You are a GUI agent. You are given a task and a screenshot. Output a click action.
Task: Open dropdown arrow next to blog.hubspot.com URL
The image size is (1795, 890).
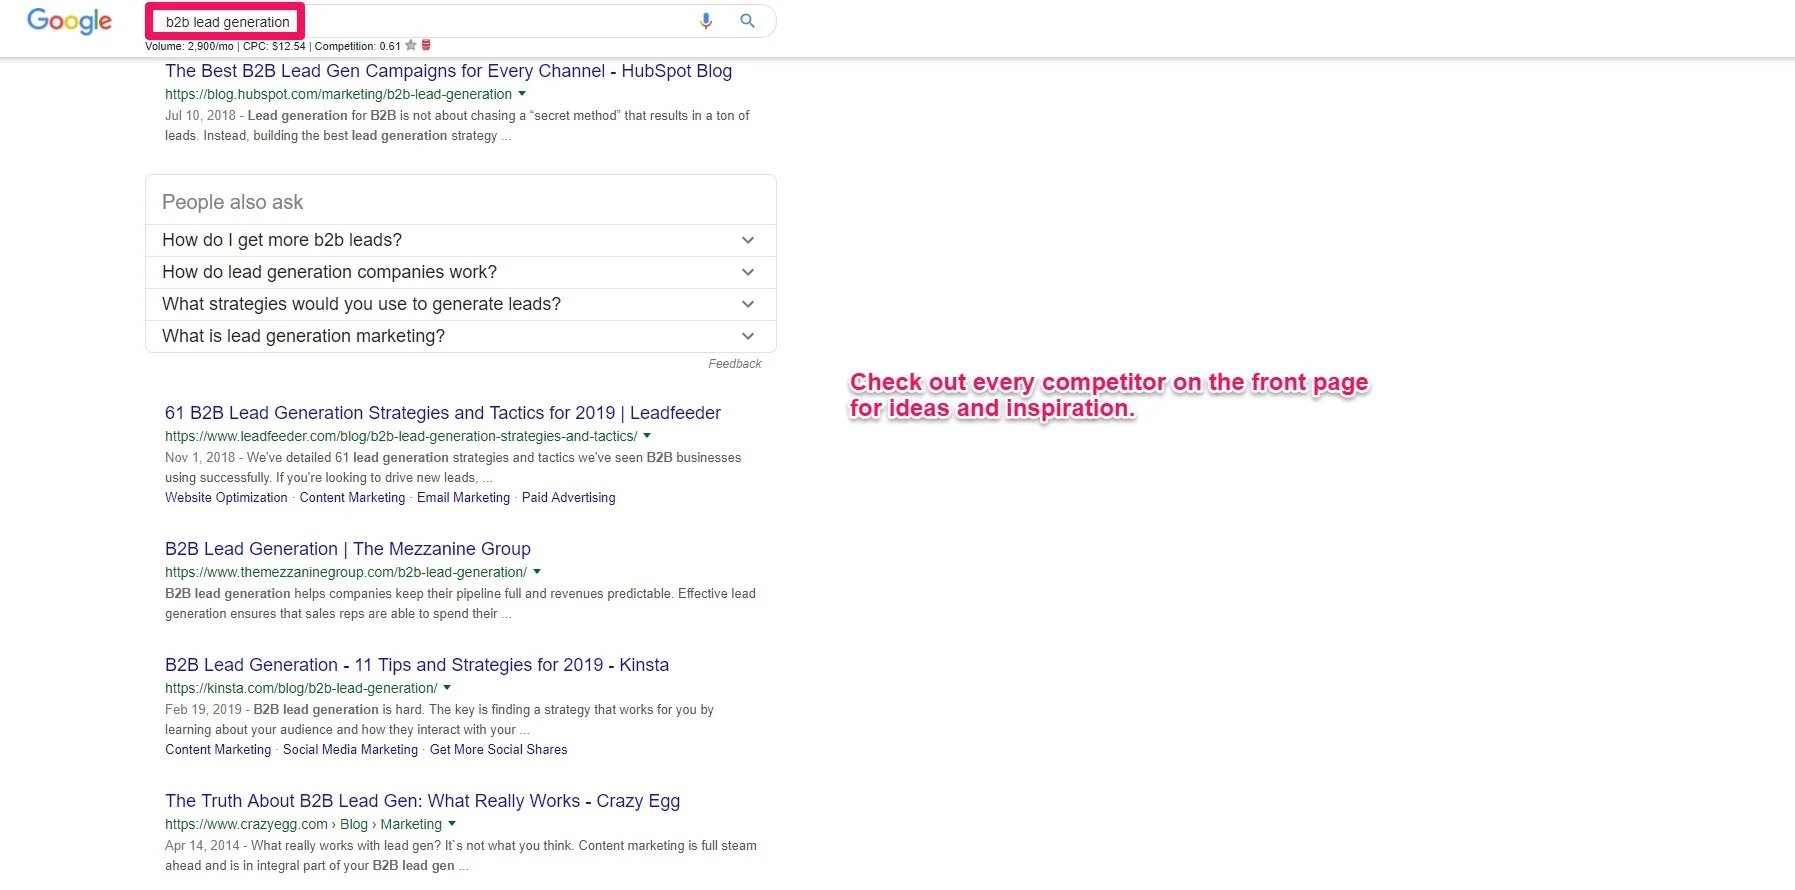point(522,94)
